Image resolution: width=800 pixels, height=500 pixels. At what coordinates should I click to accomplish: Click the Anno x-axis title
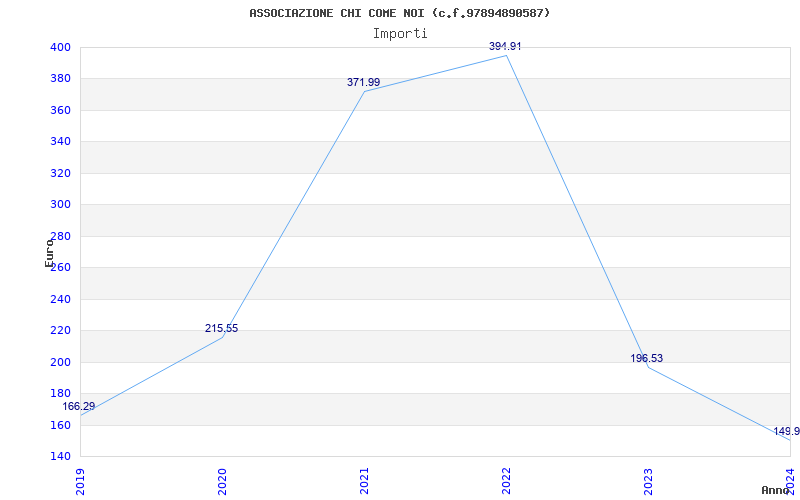point(775,490)
